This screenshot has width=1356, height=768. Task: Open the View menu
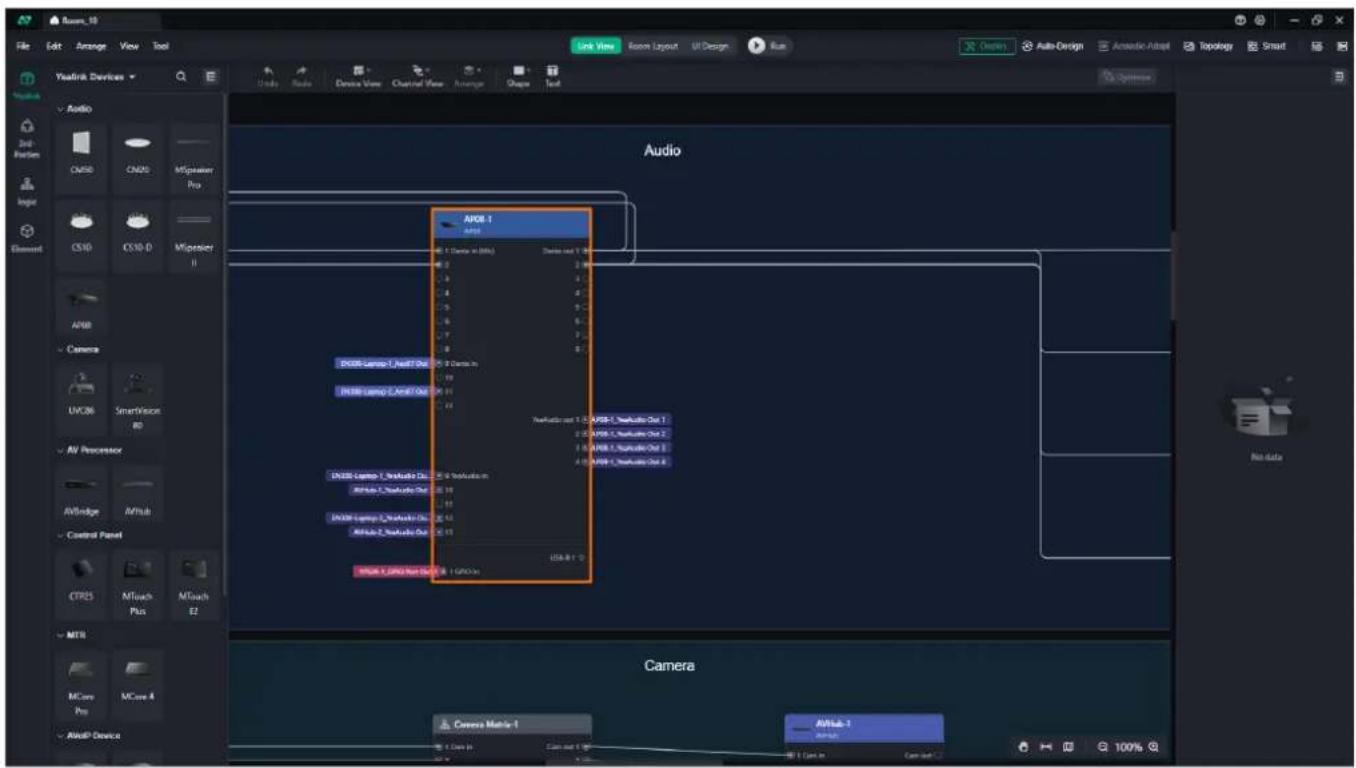coord(129,46)
